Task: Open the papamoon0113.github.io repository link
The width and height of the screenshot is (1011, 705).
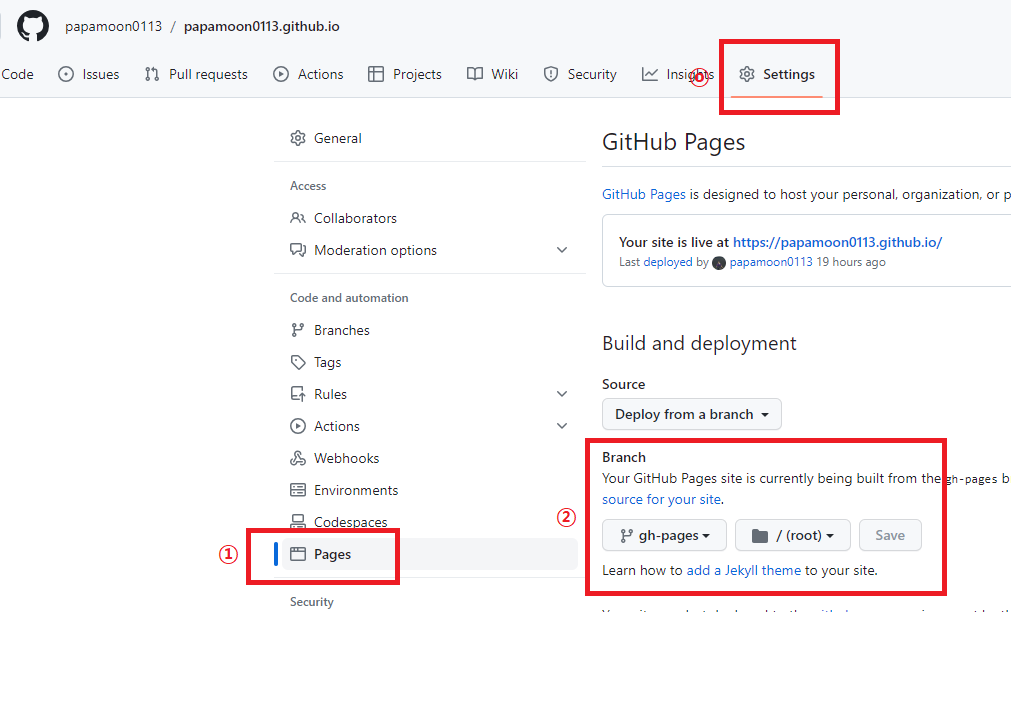Action: 261,26
